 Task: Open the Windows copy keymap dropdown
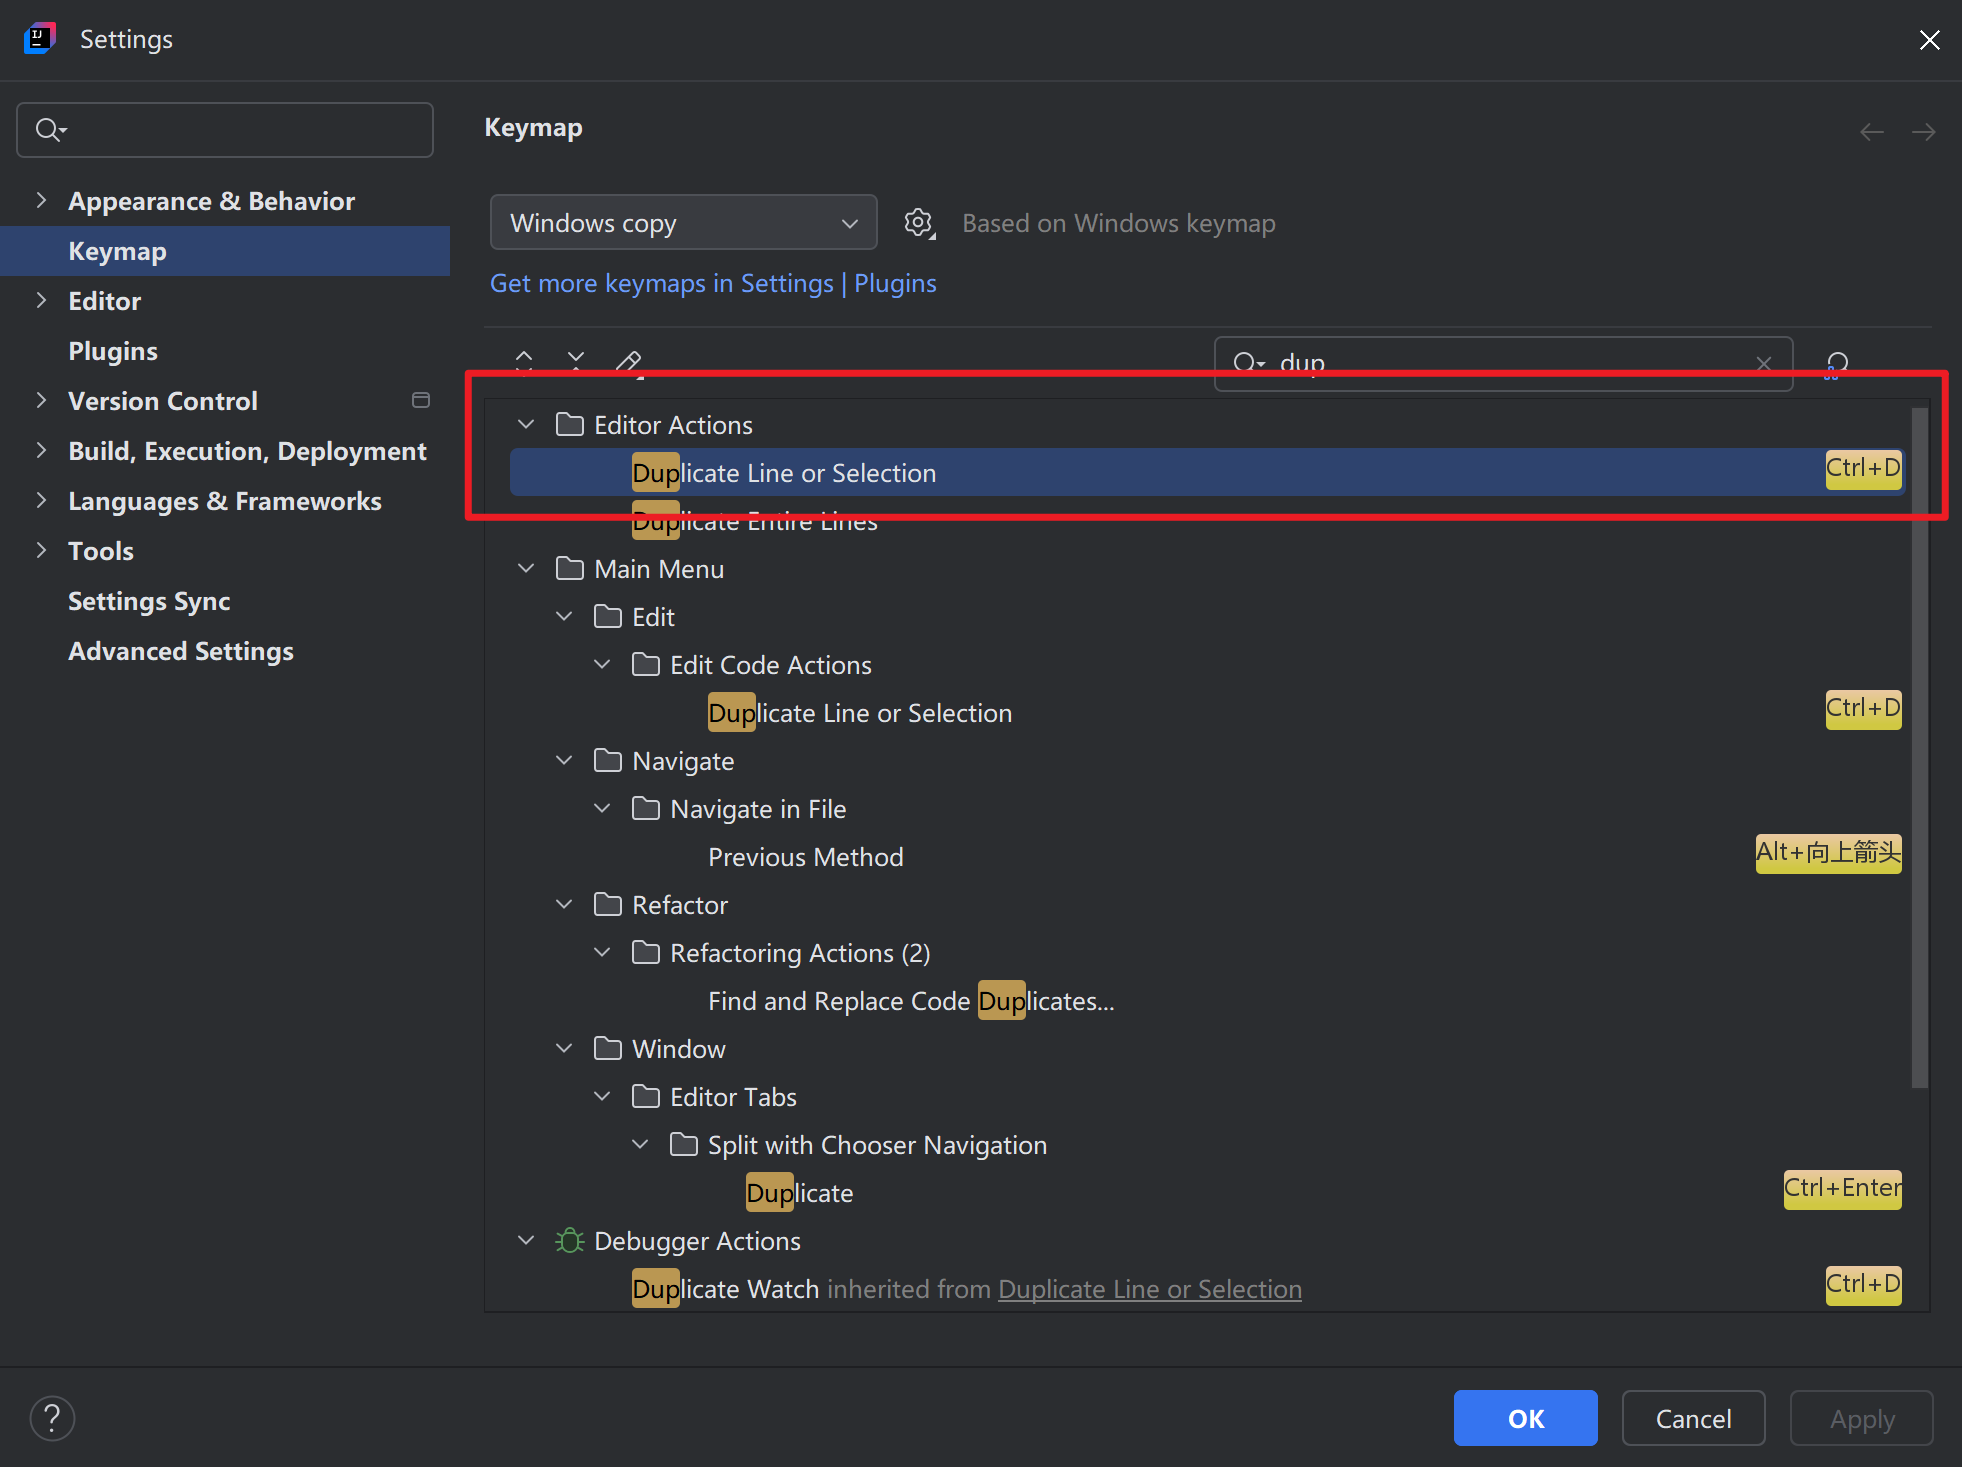[683, 222]
